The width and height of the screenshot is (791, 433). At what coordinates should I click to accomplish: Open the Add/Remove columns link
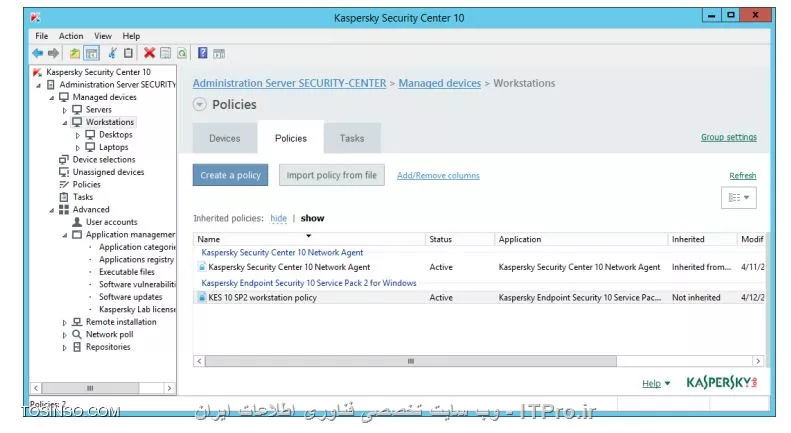click(438, 176)
